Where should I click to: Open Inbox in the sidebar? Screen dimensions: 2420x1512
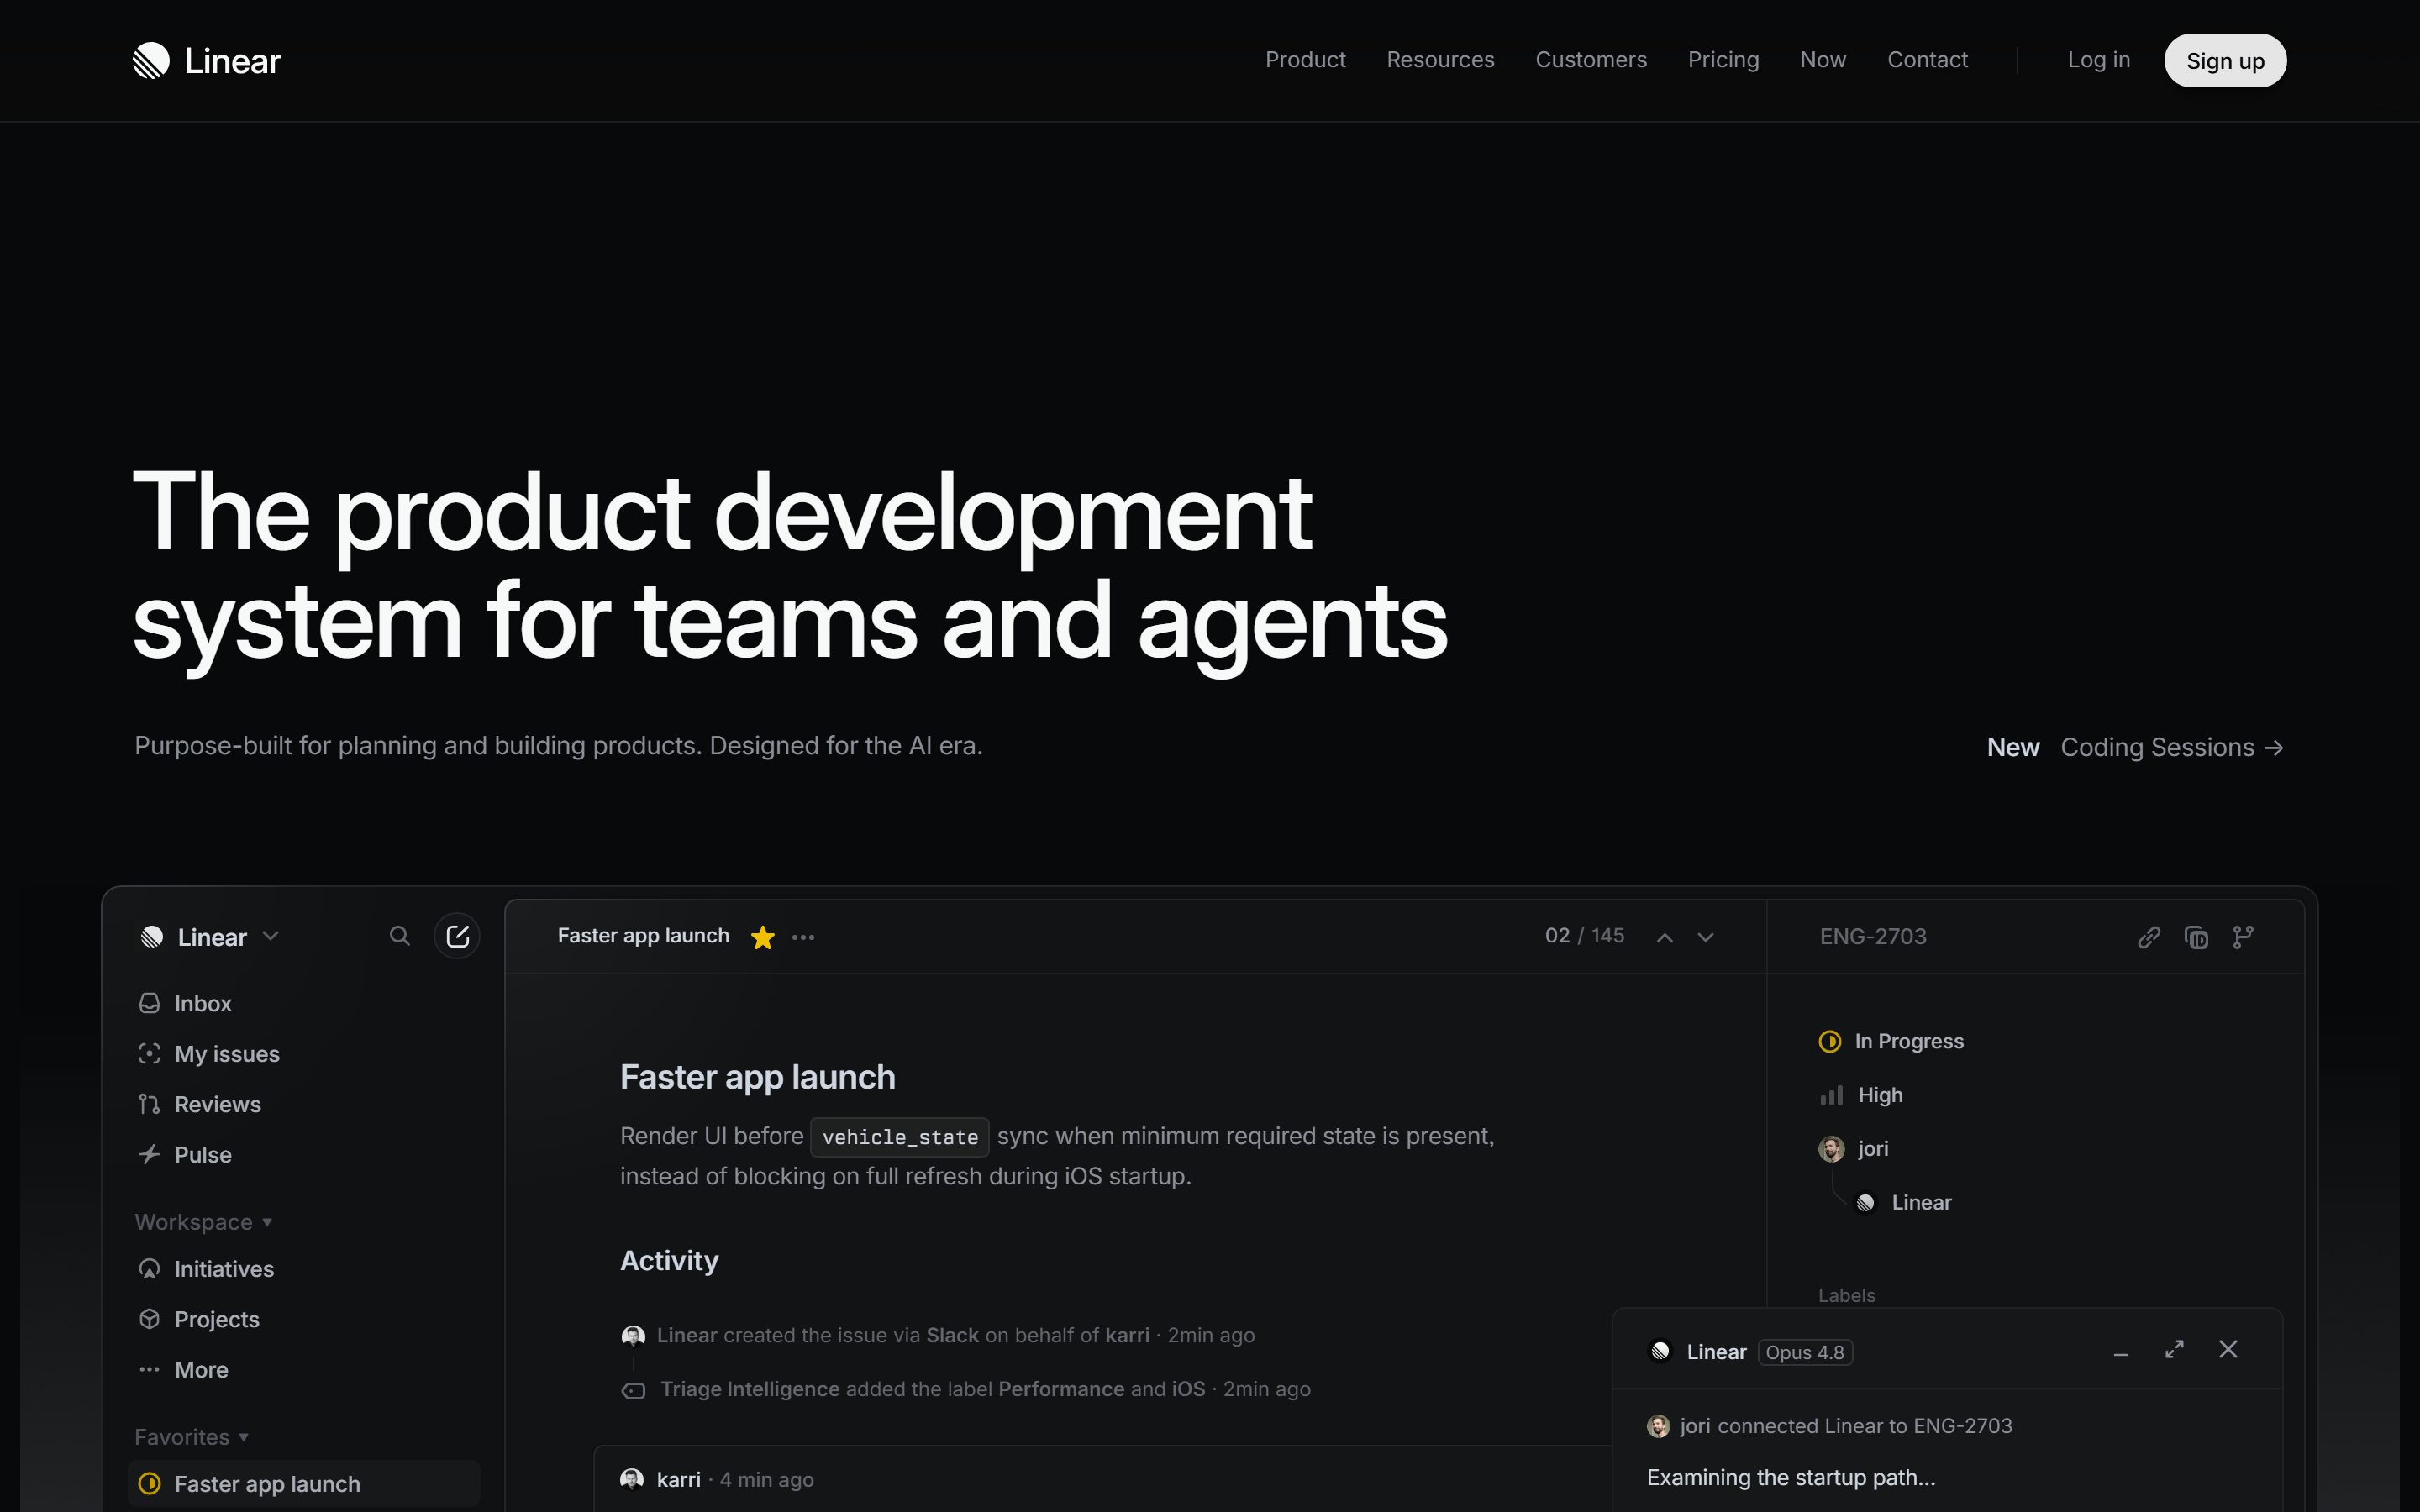tap(305, 1003)
